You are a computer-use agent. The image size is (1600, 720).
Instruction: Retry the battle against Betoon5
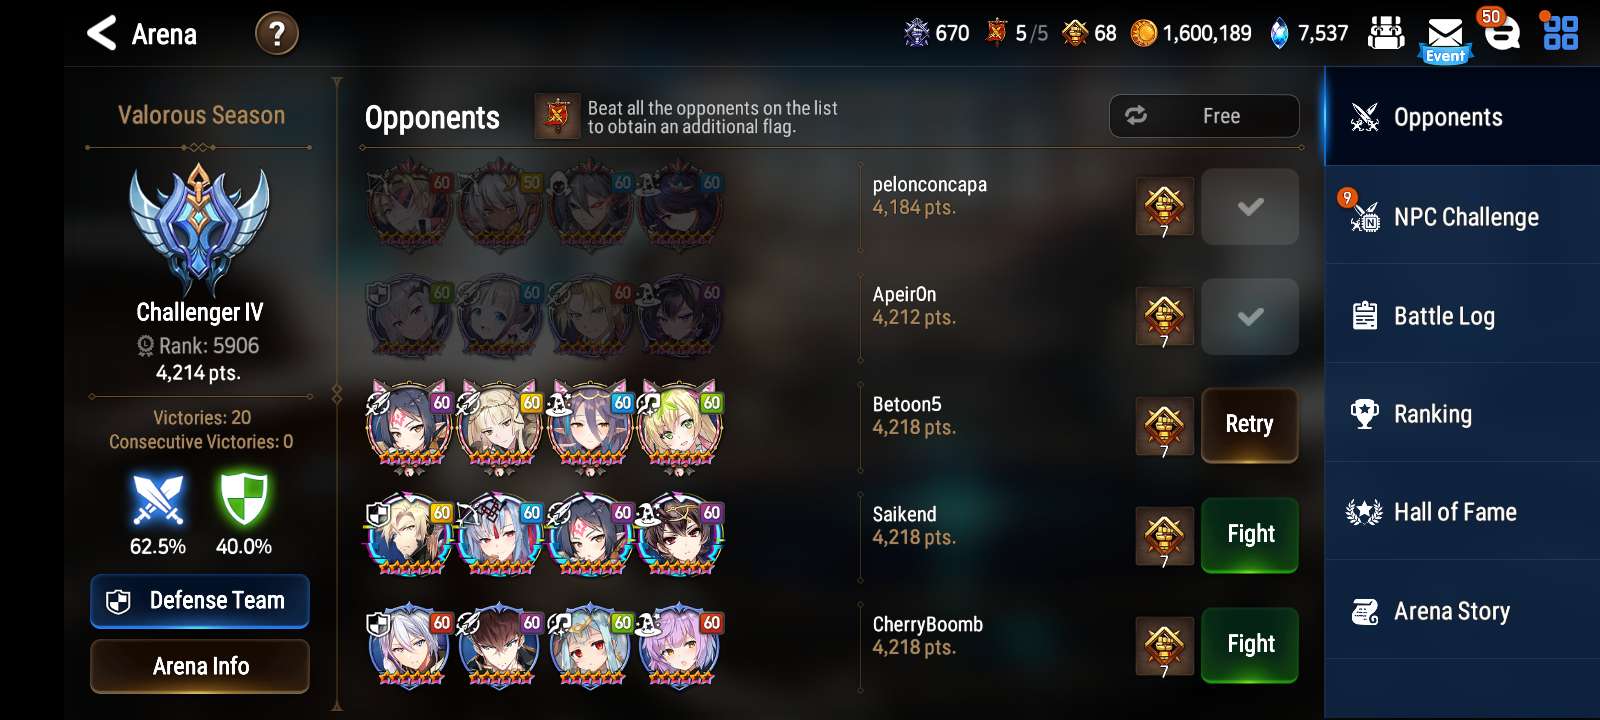(x=1250, y=425)
